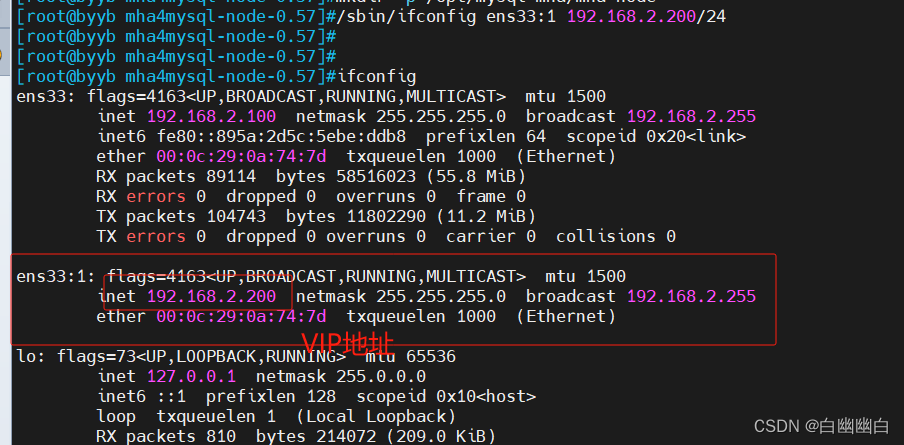Click the ens33 inet address 192.168.2.100
This screenshot has height=445, width=904.
[211, 116]
